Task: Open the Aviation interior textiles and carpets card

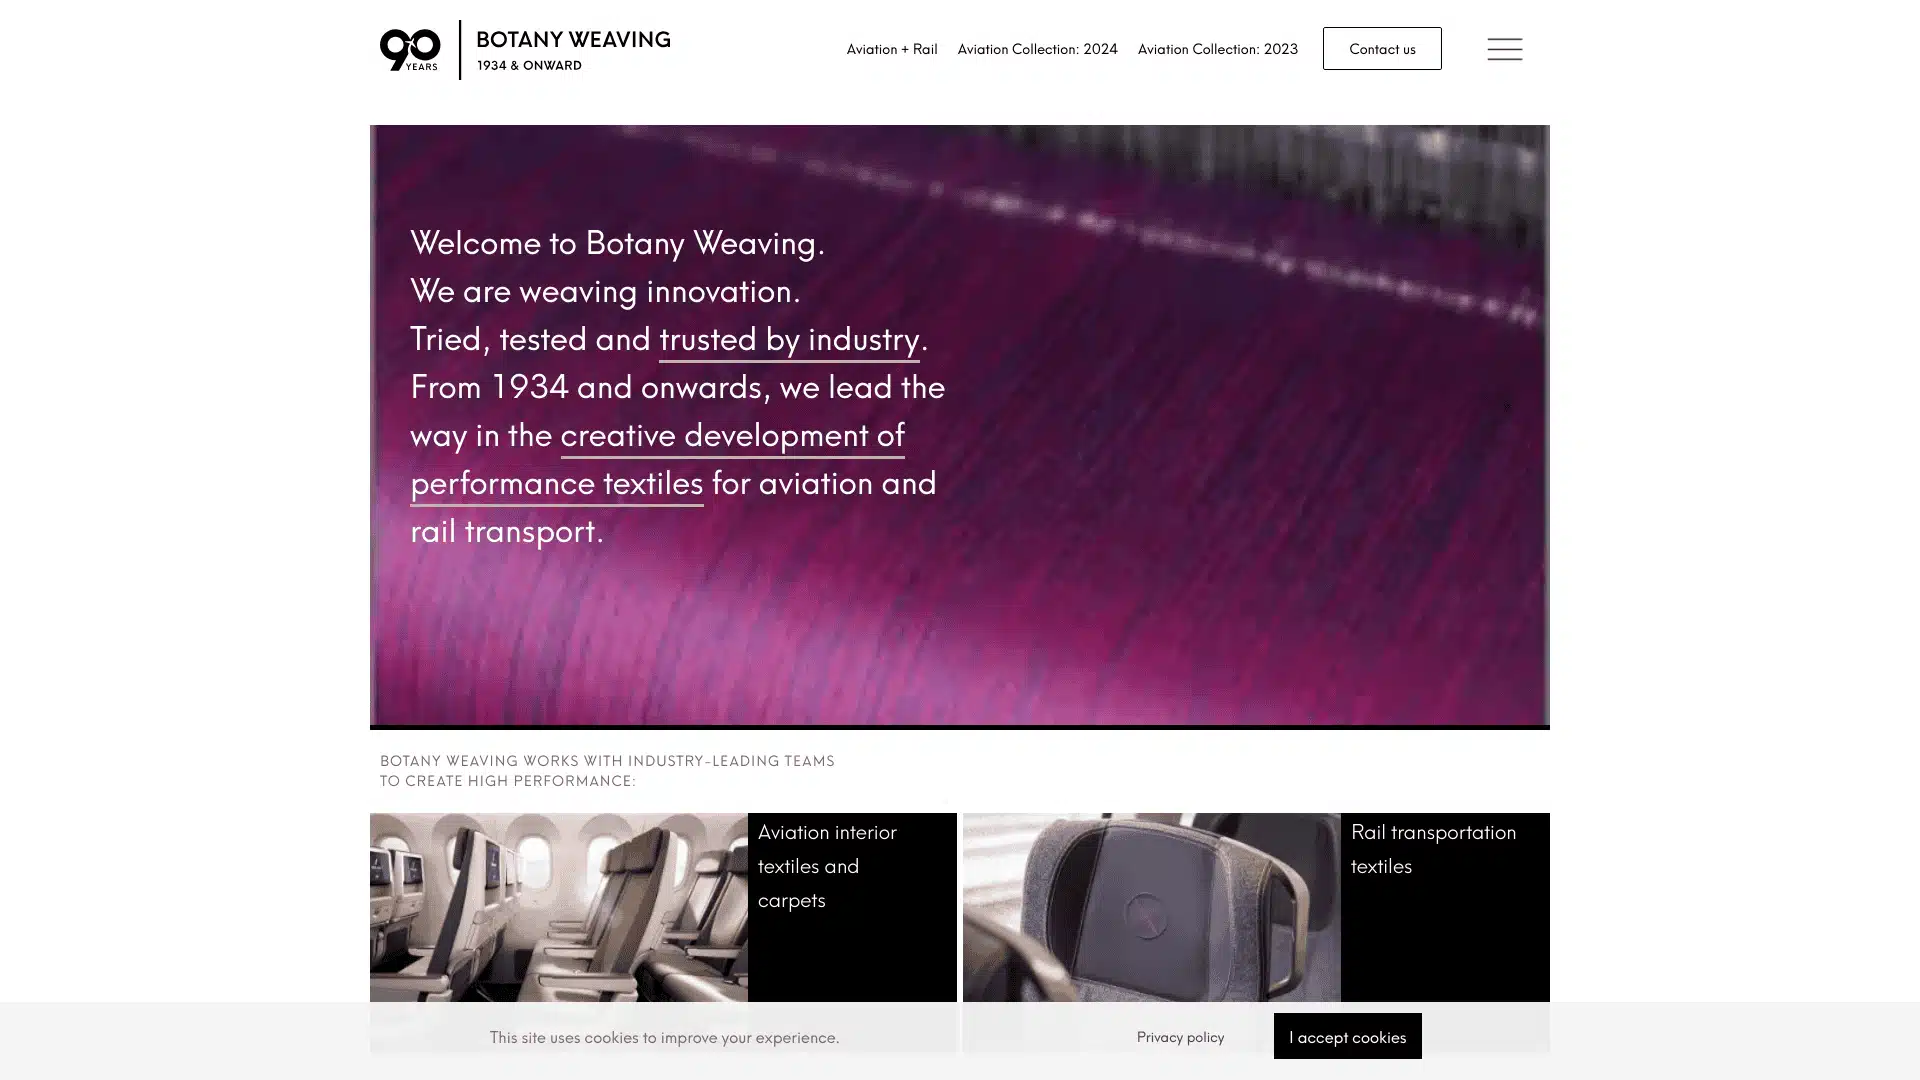Action: (826, 865)
